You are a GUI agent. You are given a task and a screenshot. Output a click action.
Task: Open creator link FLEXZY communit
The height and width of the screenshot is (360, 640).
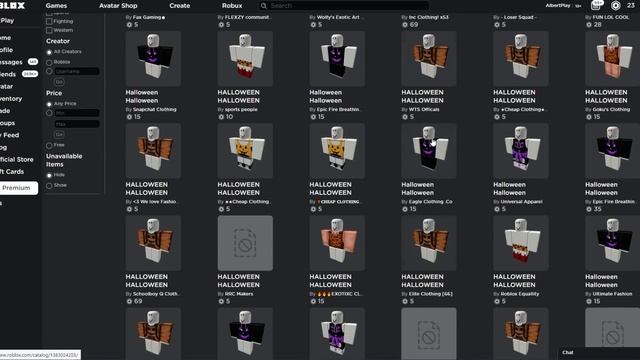tap(248, 18)
